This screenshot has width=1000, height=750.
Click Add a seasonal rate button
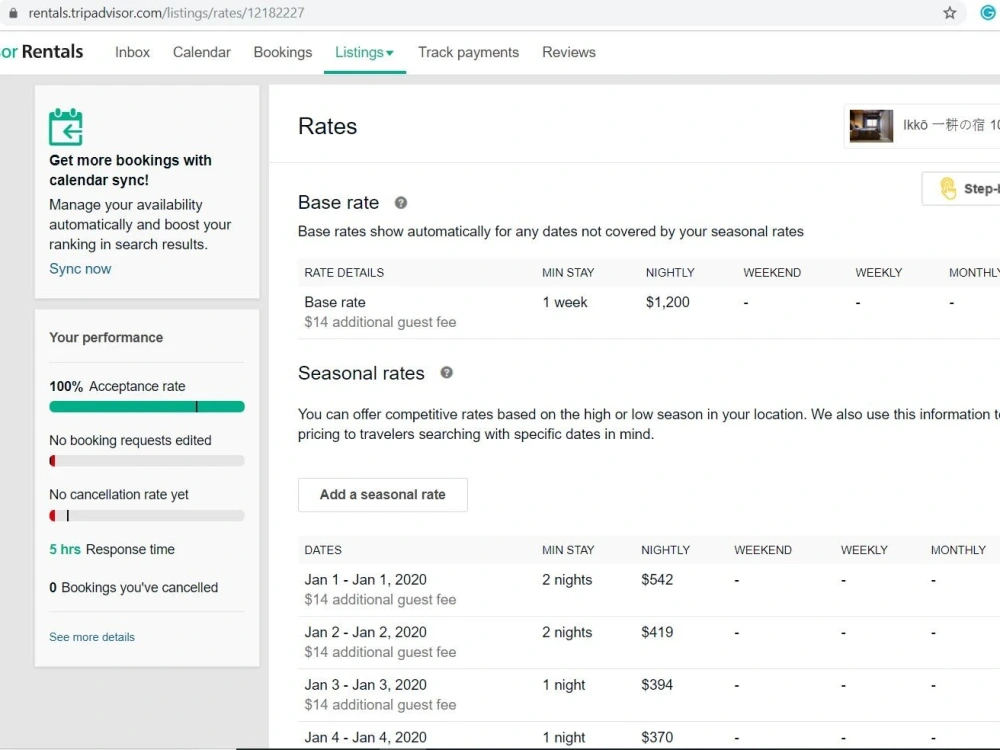click(x=383, y=495)
